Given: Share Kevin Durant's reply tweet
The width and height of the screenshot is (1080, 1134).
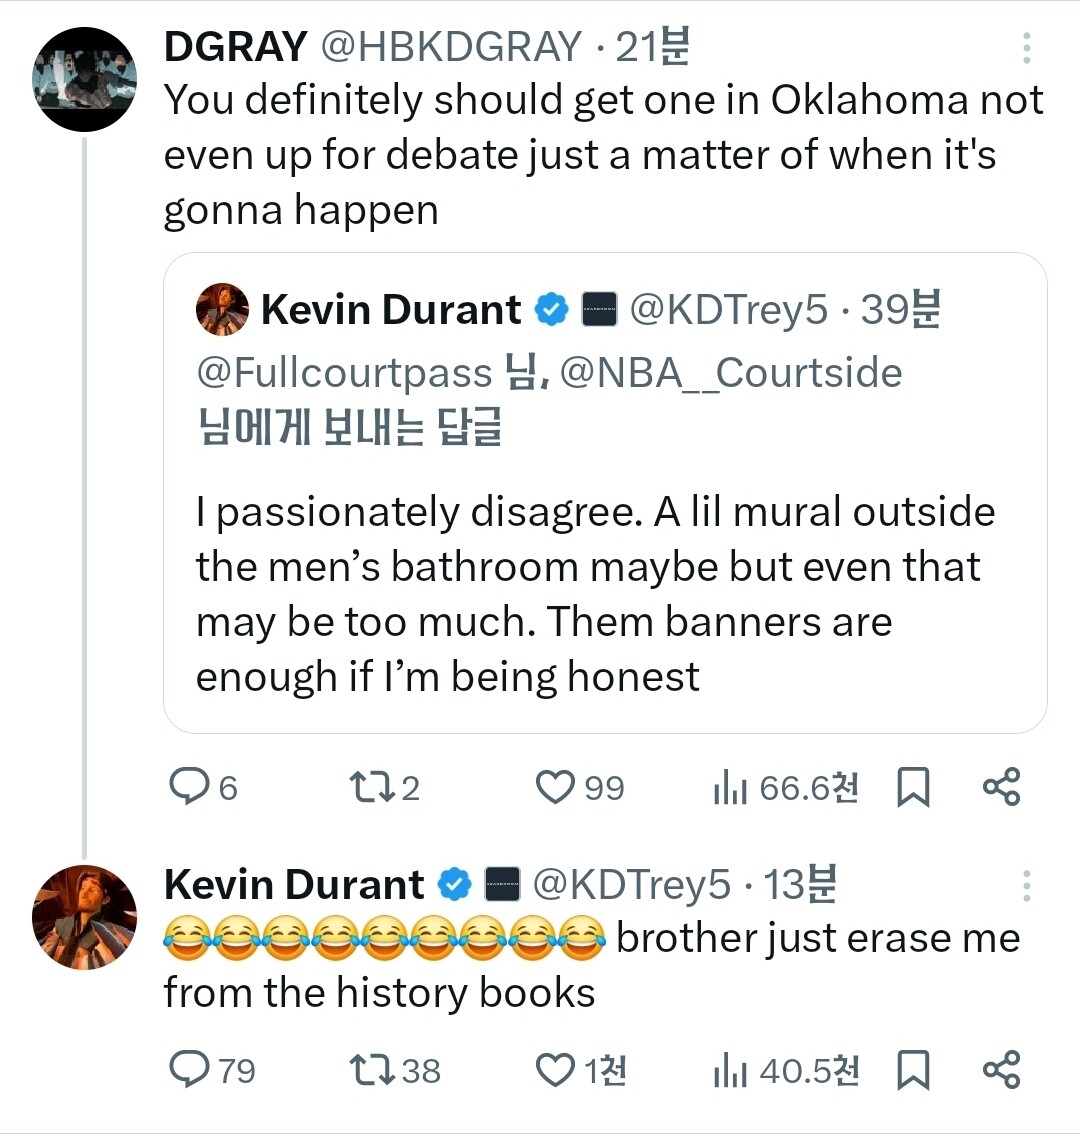Looking at the screenshot, I should tap(1001, 1070).
